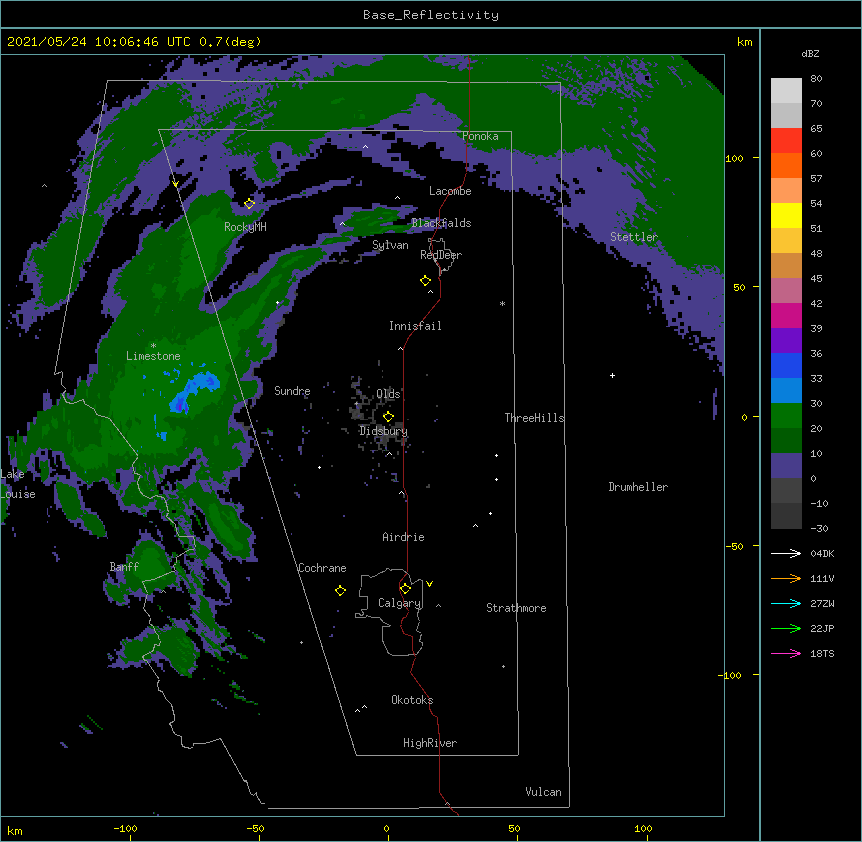The image size is (862, 842).
Task: Click the dBZ legend heading
Action: [810, 54]
